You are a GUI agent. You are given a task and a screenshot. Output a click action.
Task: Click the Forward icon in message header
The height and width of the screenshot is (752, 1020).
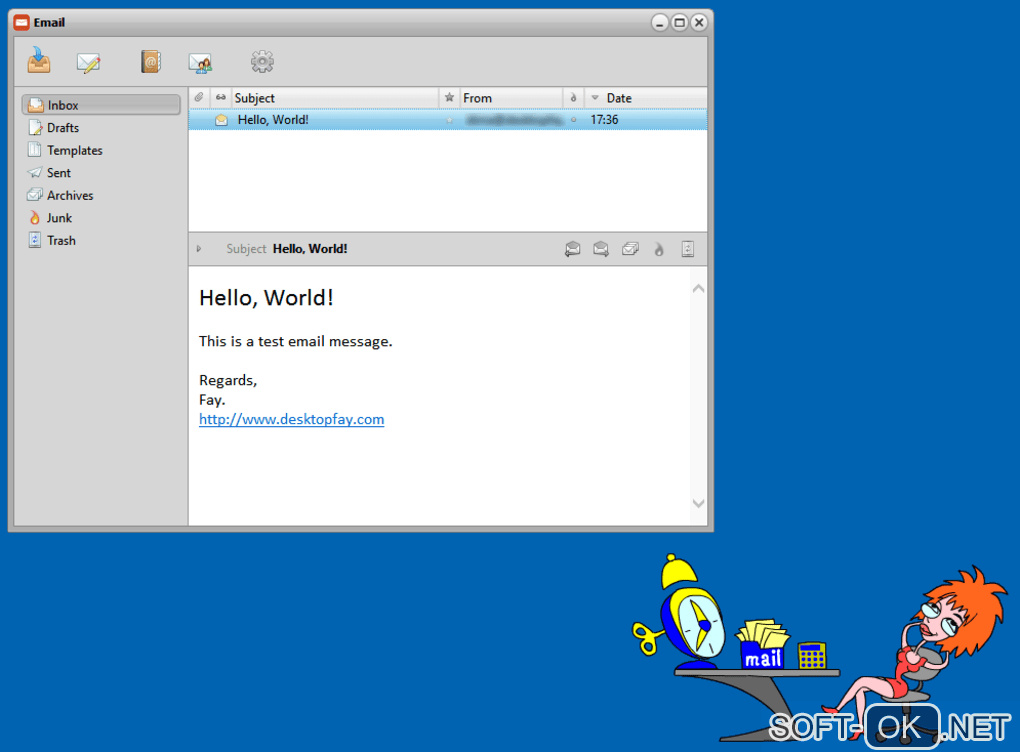601,248
